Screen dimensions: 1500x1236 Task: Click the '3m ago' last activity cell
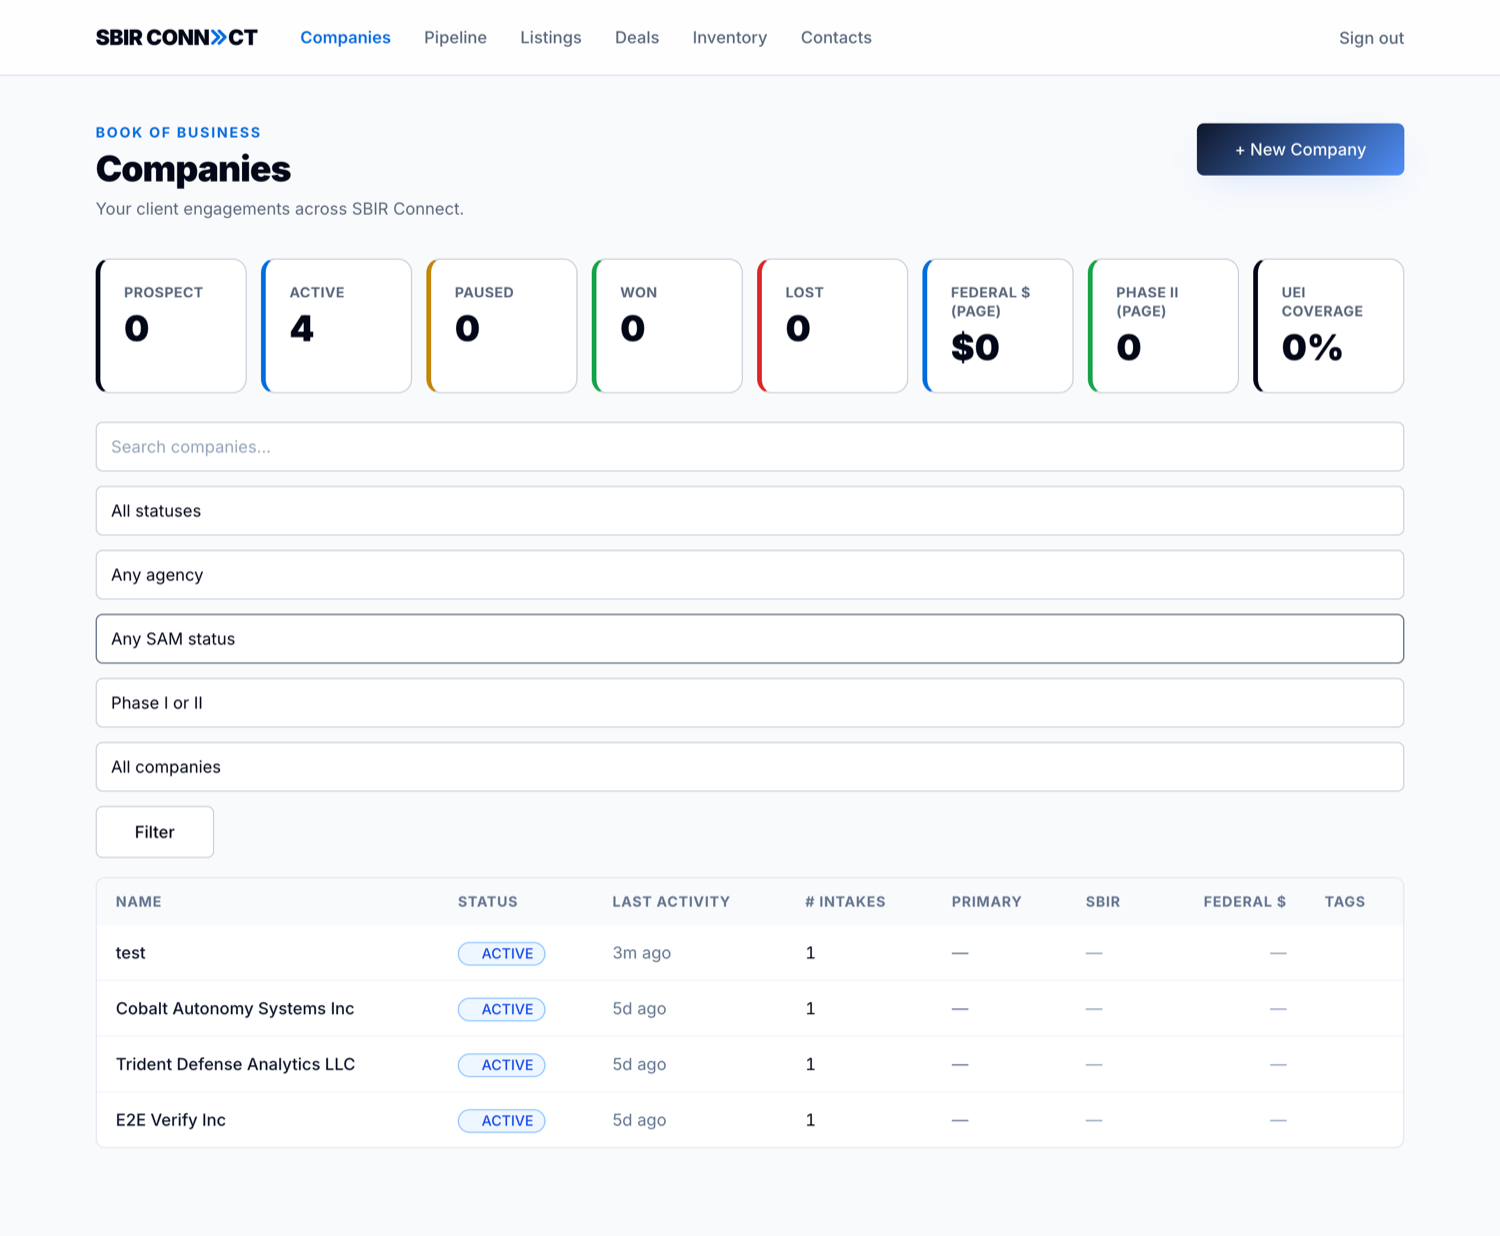coord(642,953)
